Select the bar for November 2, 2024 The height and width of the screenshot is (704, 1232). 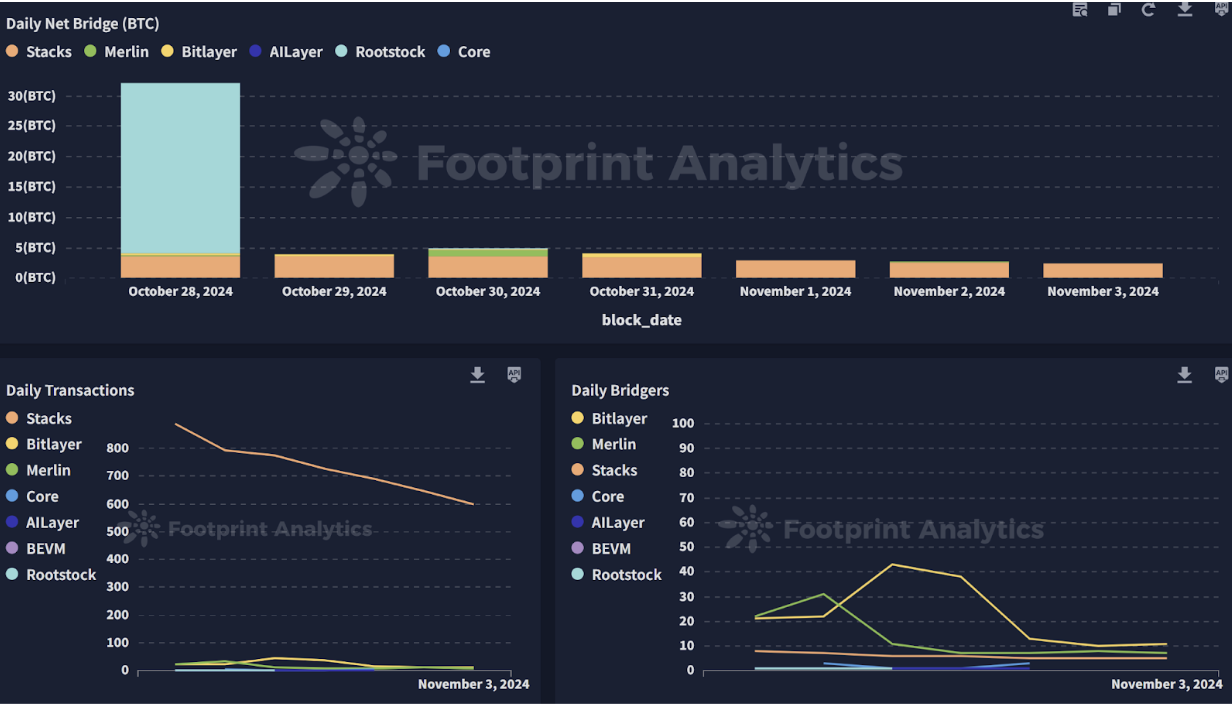click(949, 270)
